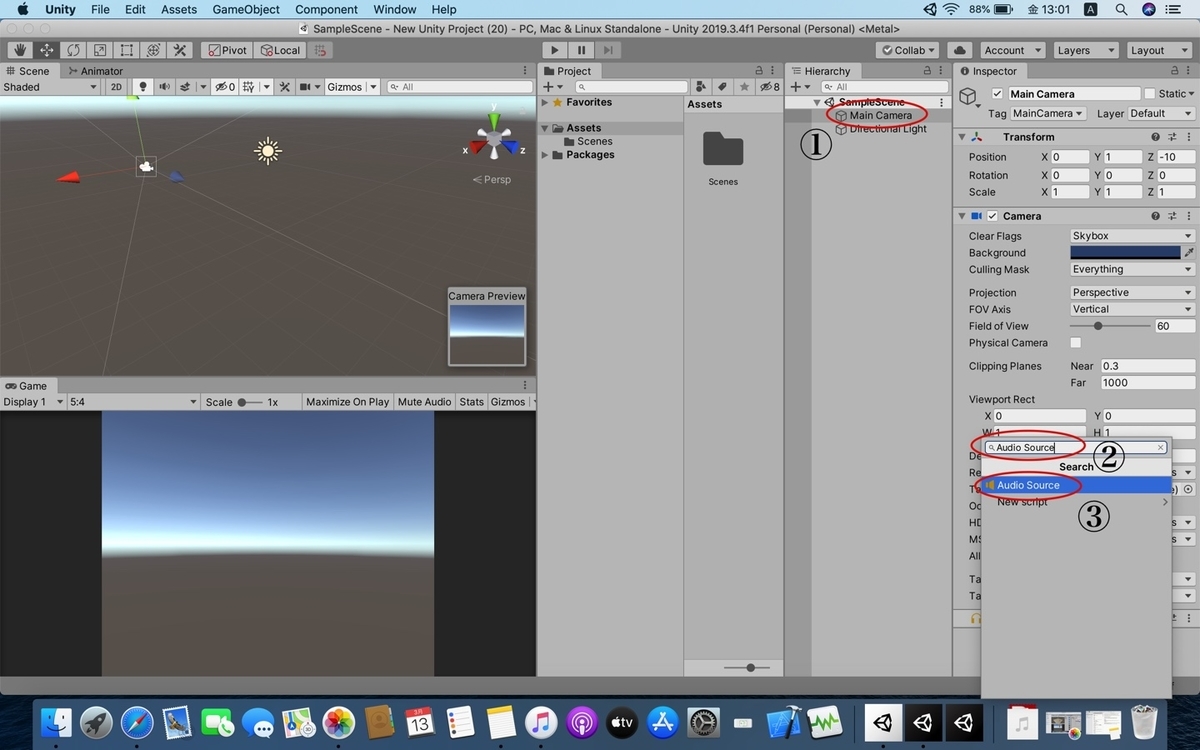Toggle scene lighting in the Scene view toolbar
This screenshot has width=1200, height=750.
[143, 87]
